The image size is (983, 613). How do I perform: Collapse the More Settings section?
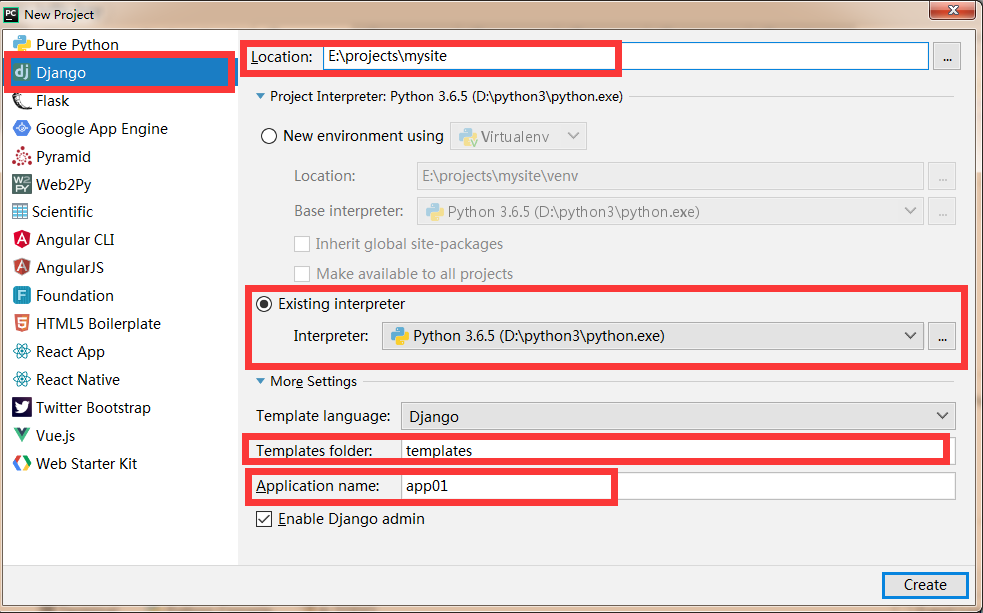[260, 381]
